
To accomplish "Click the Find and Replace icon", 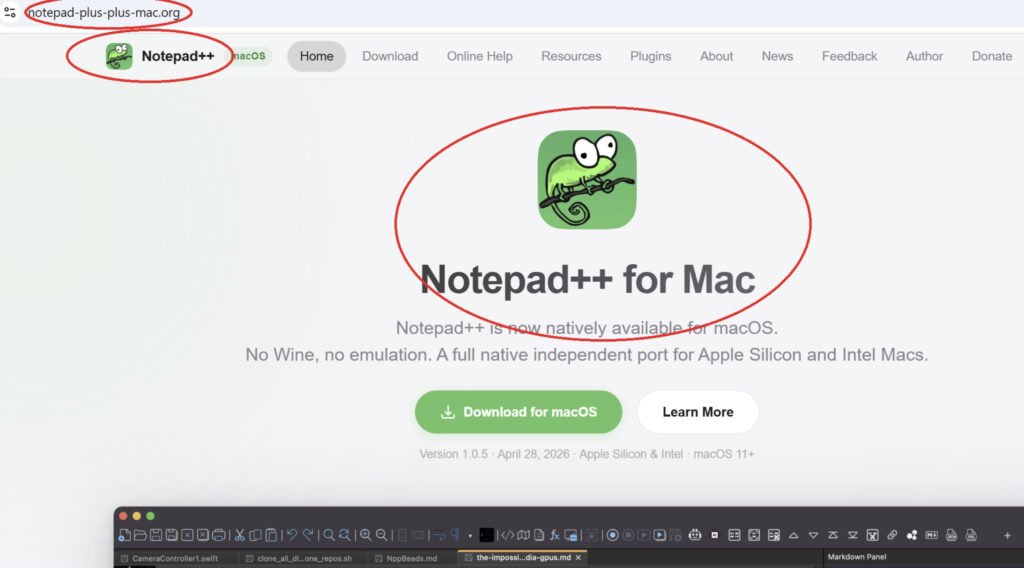I will click(345, 535).
